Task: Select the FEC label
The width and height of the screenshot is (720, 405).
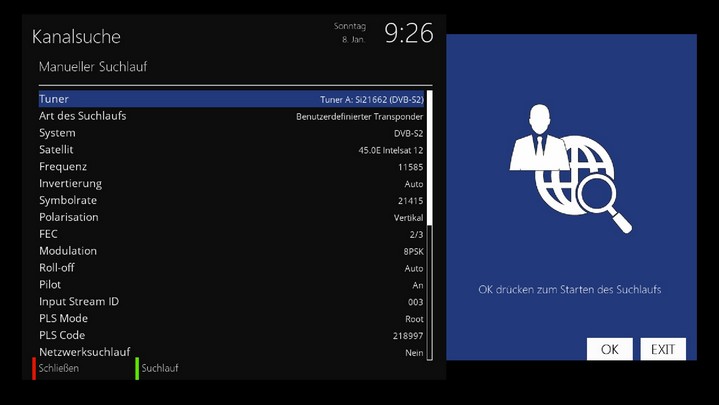Action: (x=48, y=234)
